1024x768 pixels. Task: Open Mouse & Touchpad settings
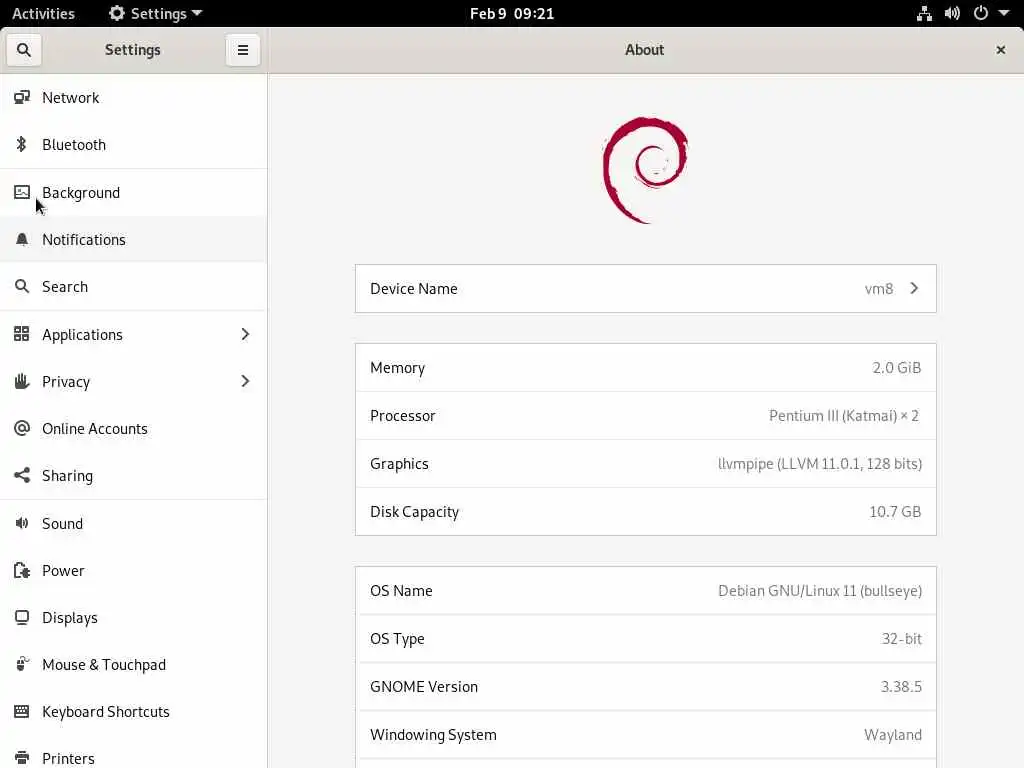tap(133, 664)
